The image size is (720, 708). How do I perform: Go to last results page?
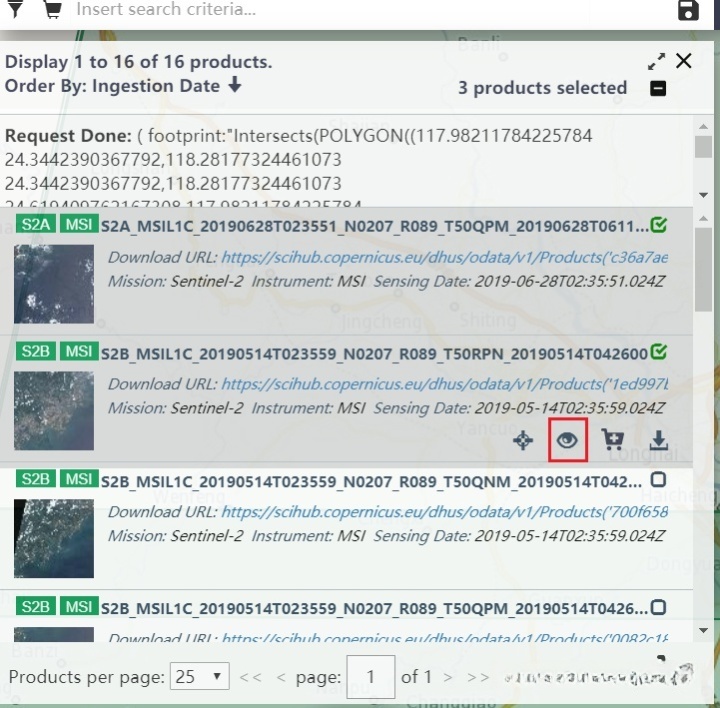point(478,677)
